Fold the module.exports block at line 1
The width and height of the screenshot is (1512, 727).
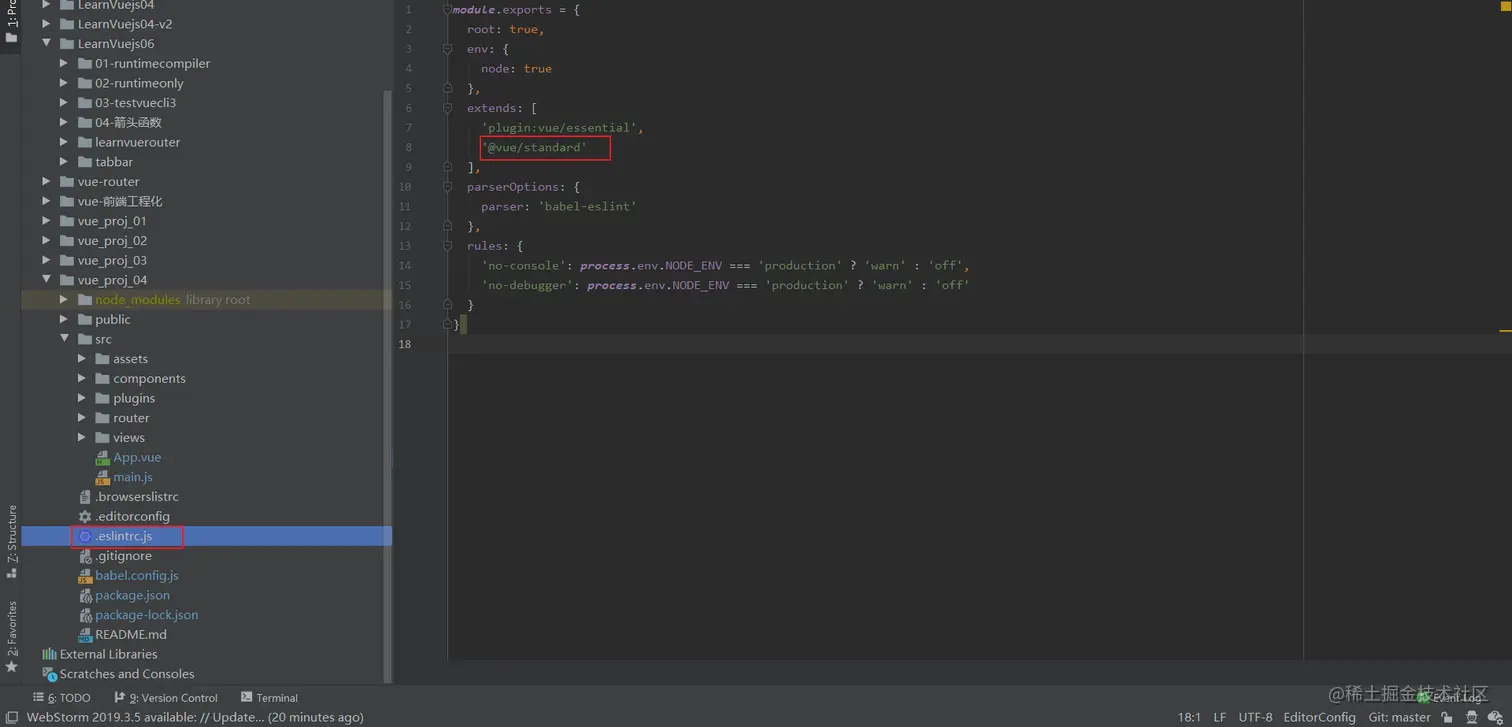447,9
